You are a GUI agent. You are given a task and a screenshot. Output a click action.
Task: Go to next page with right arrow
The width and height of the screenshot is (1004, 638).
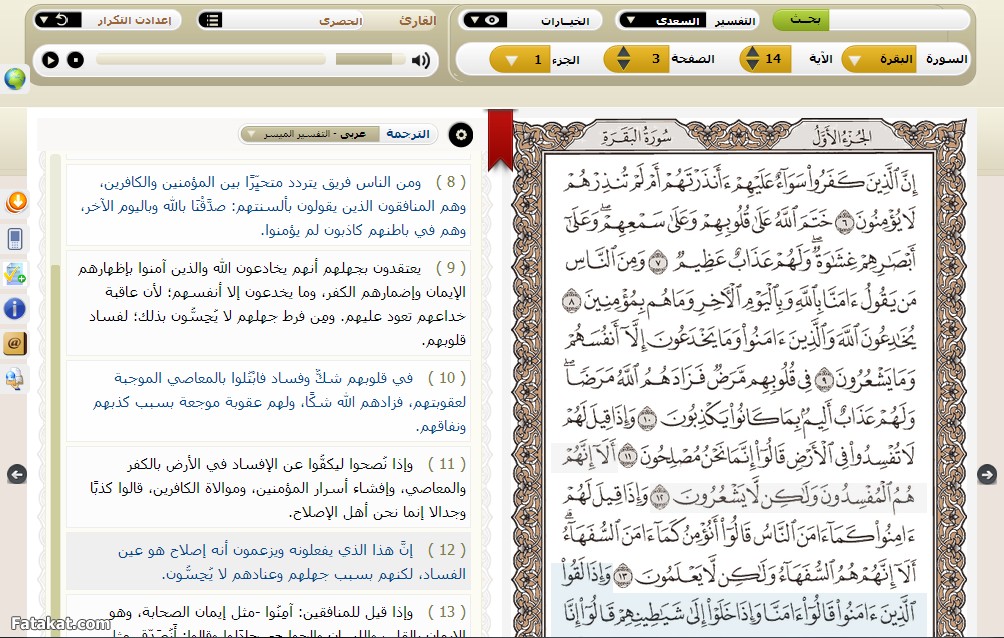986,474
